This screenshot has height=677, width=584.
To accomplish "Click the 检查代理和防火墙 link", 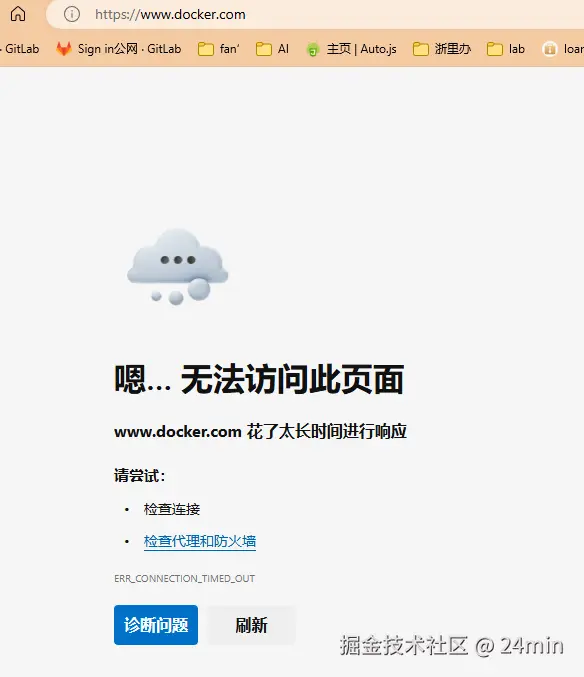I will click(x=200, y=541).
